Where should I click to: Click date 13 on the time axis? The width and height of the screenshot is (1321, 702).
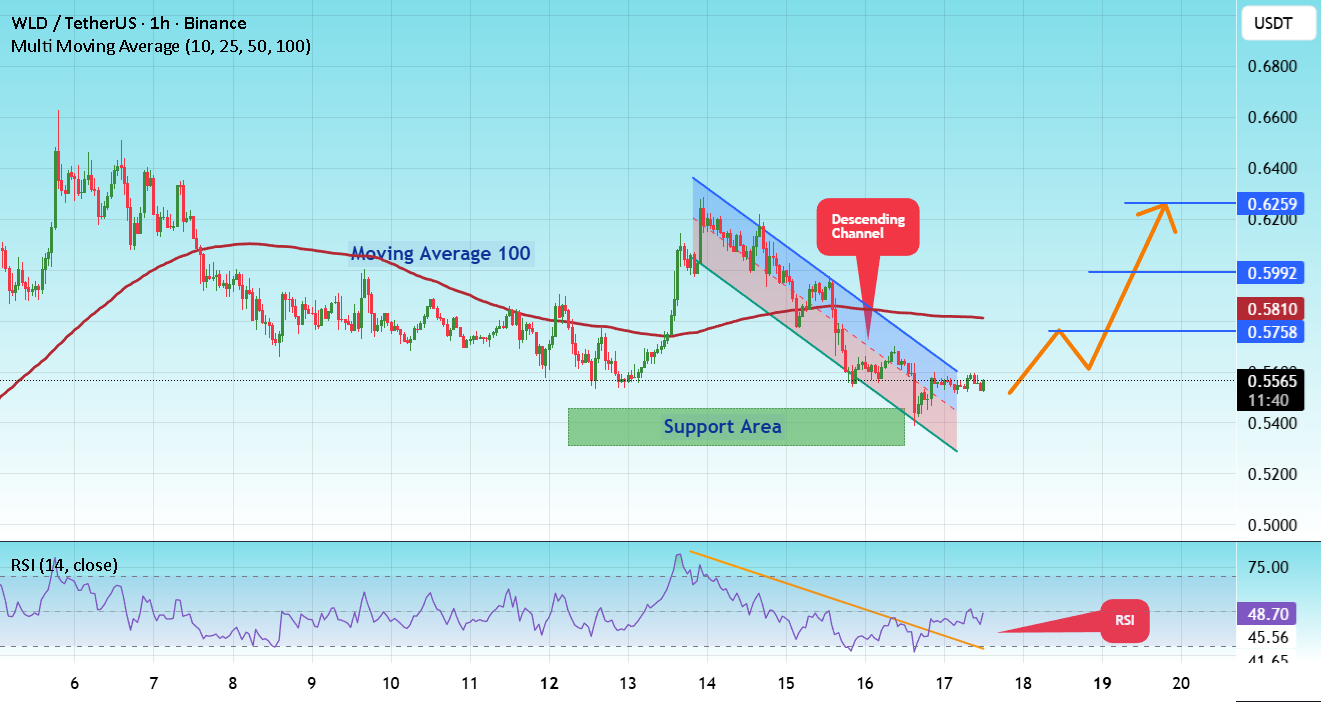(628, 683)
